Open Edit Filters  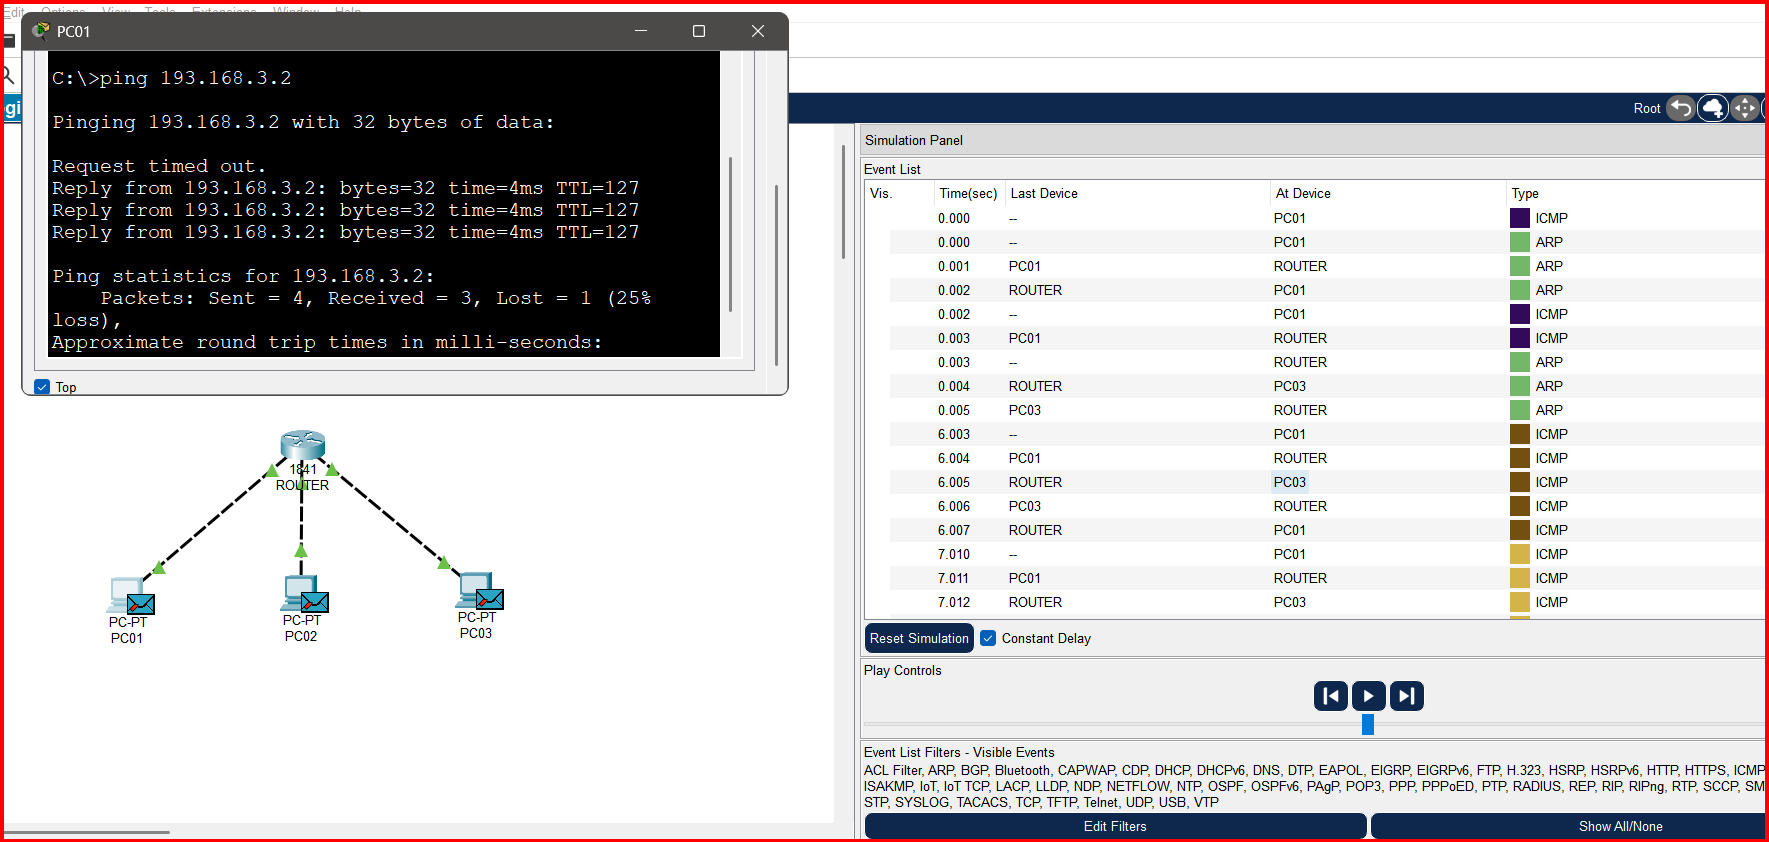point(1115,826)
